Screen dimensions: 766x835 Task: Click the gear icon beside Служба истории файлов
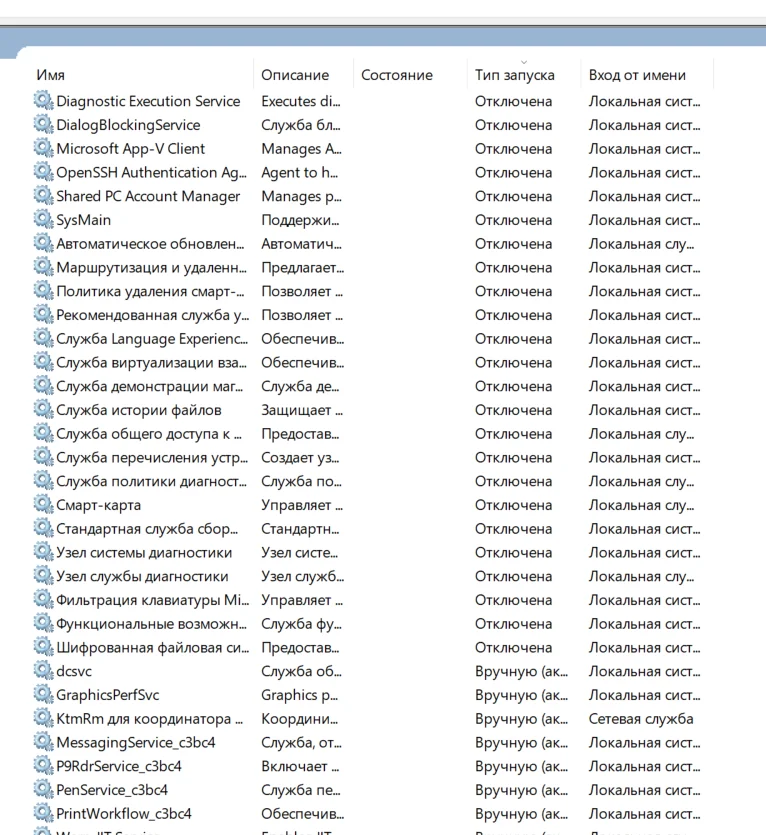[43, 410]
